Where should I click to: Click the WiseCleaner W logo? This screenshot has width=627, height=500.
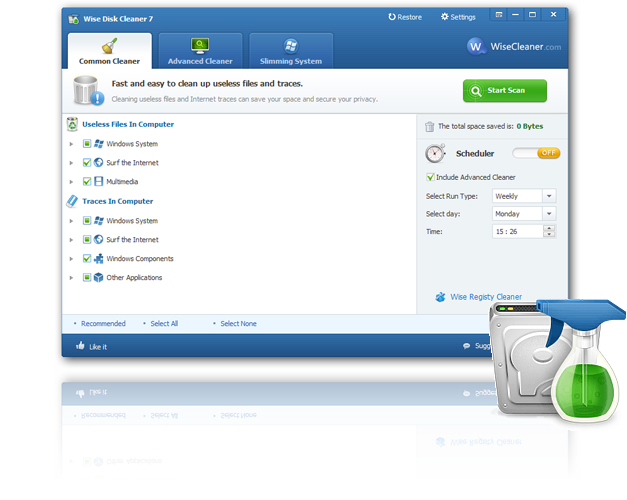tap(475, 47)
